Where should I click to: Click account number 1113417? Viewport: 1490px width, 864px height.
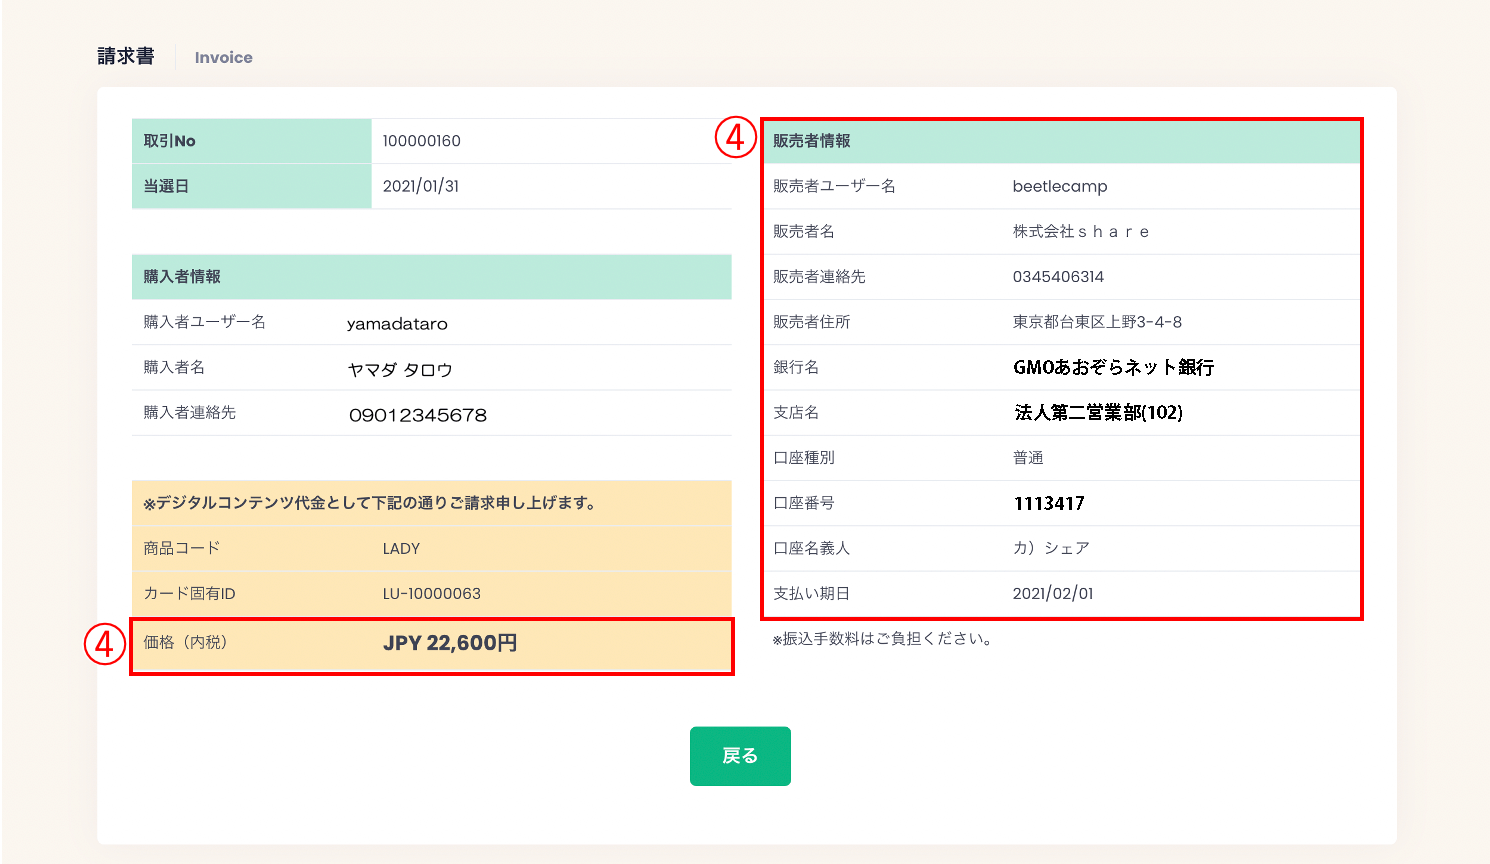(1049, 503)
